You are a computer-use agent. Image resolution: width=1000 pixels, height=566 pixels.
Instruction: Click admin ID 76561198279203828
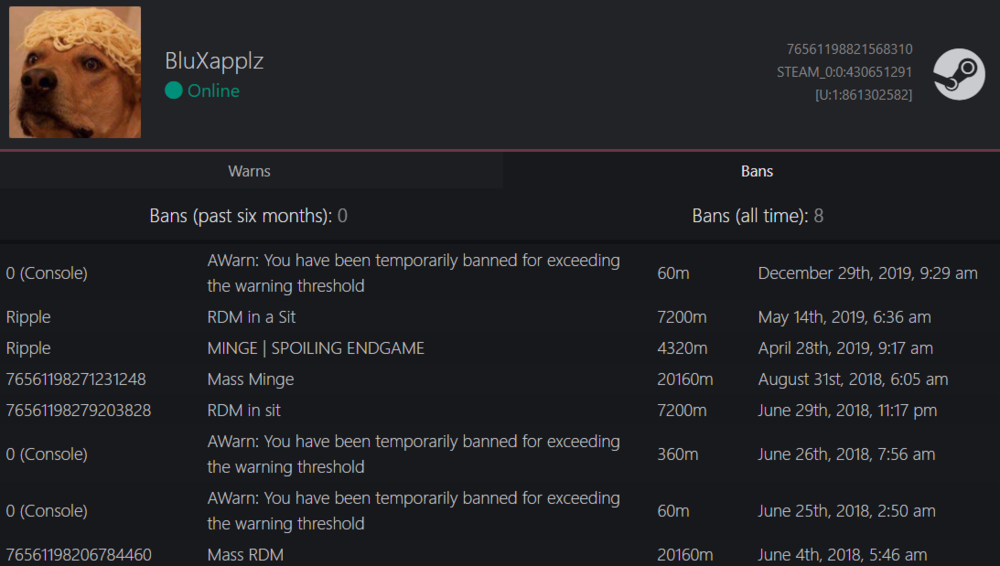coord(78,410)
